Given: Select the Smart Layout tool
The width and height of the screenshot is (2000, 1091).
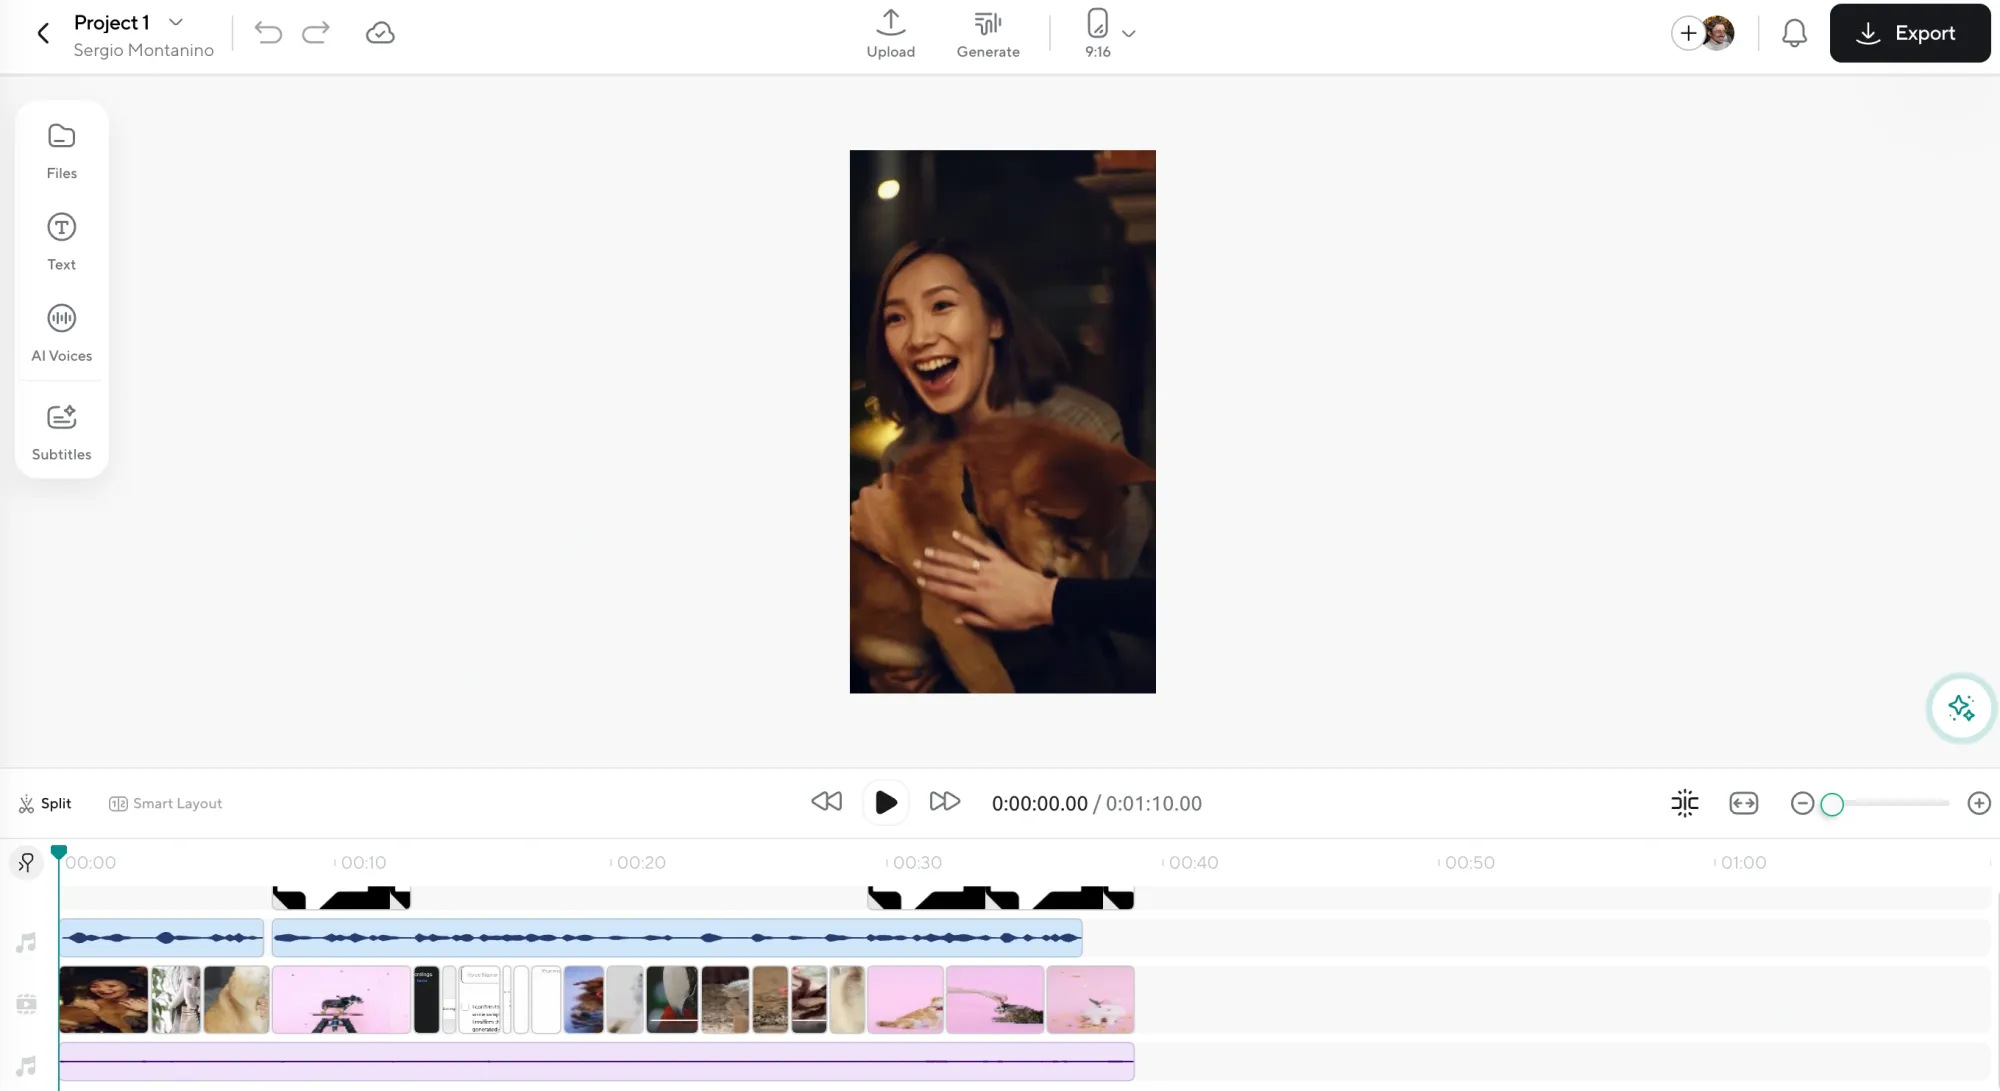Looking at the screenshot, I should 165,802.
